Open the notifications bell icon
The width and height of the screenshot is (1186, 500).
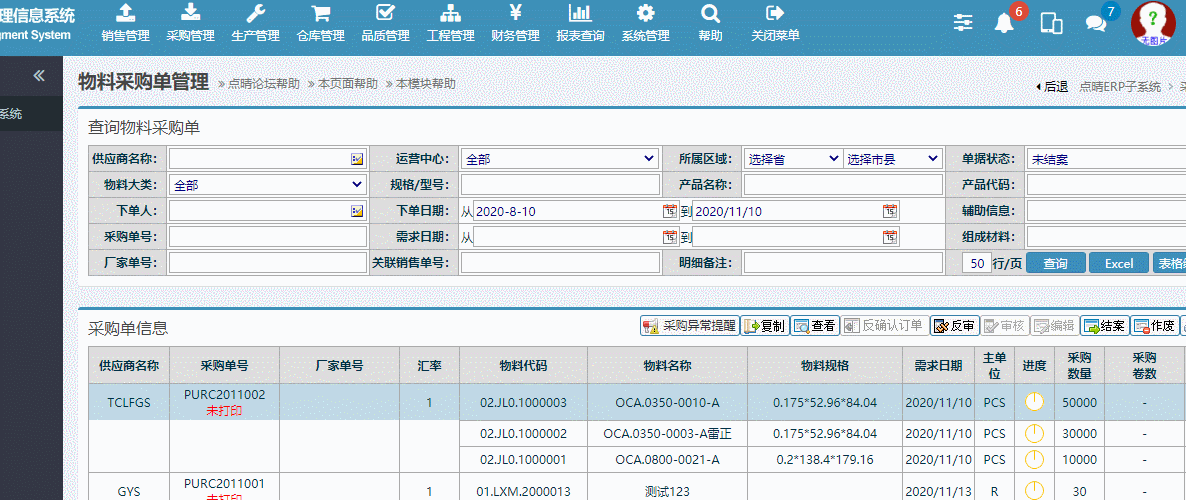1004,23
